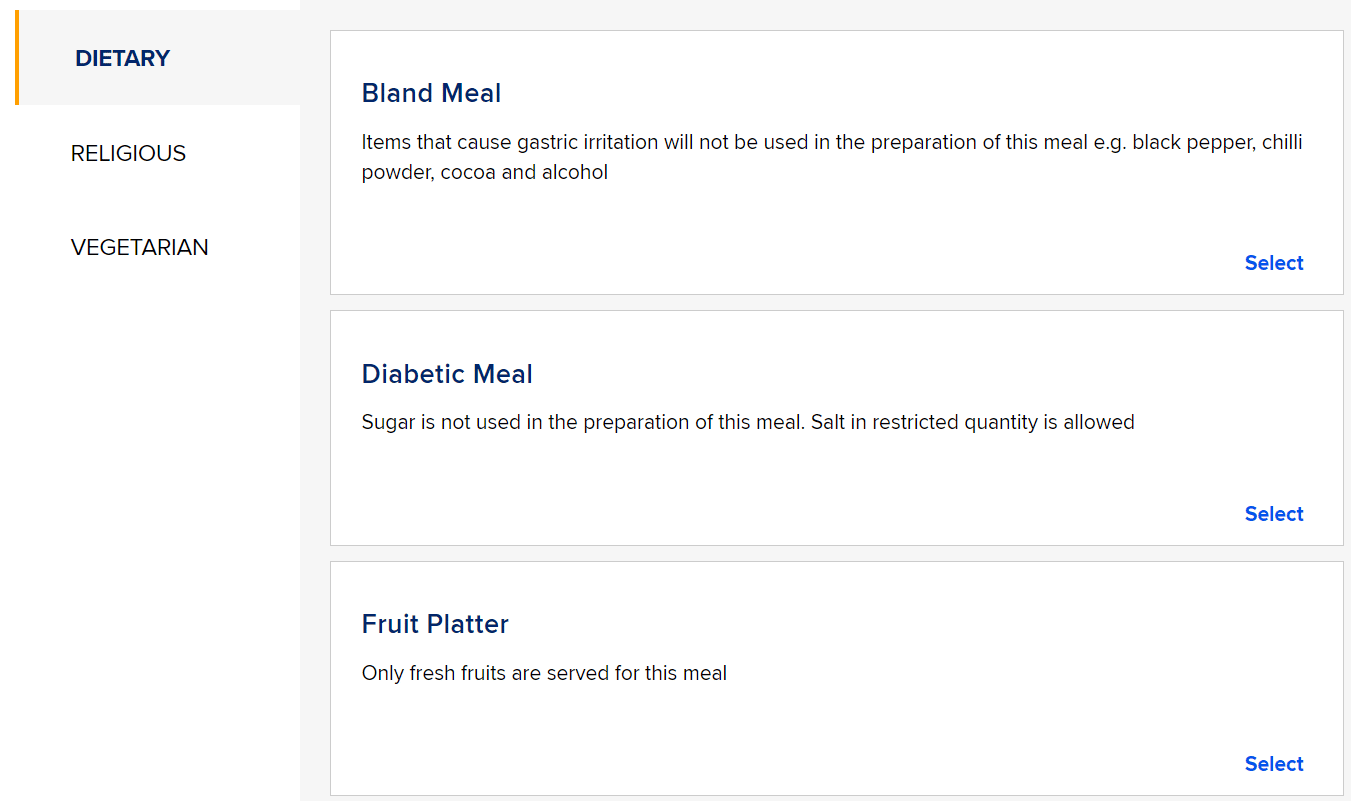Show the Vegetarian meal options
The height and width of the screenshot is (801, 1351).
(x=140, y=247)
